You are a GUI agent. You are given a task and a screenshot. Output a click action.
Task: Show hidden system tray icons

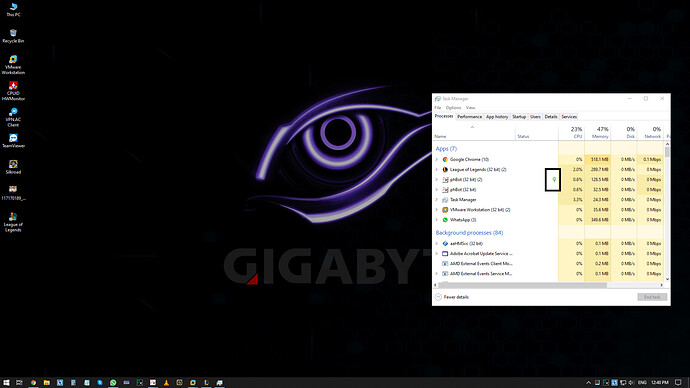click(x=589, y=383)
